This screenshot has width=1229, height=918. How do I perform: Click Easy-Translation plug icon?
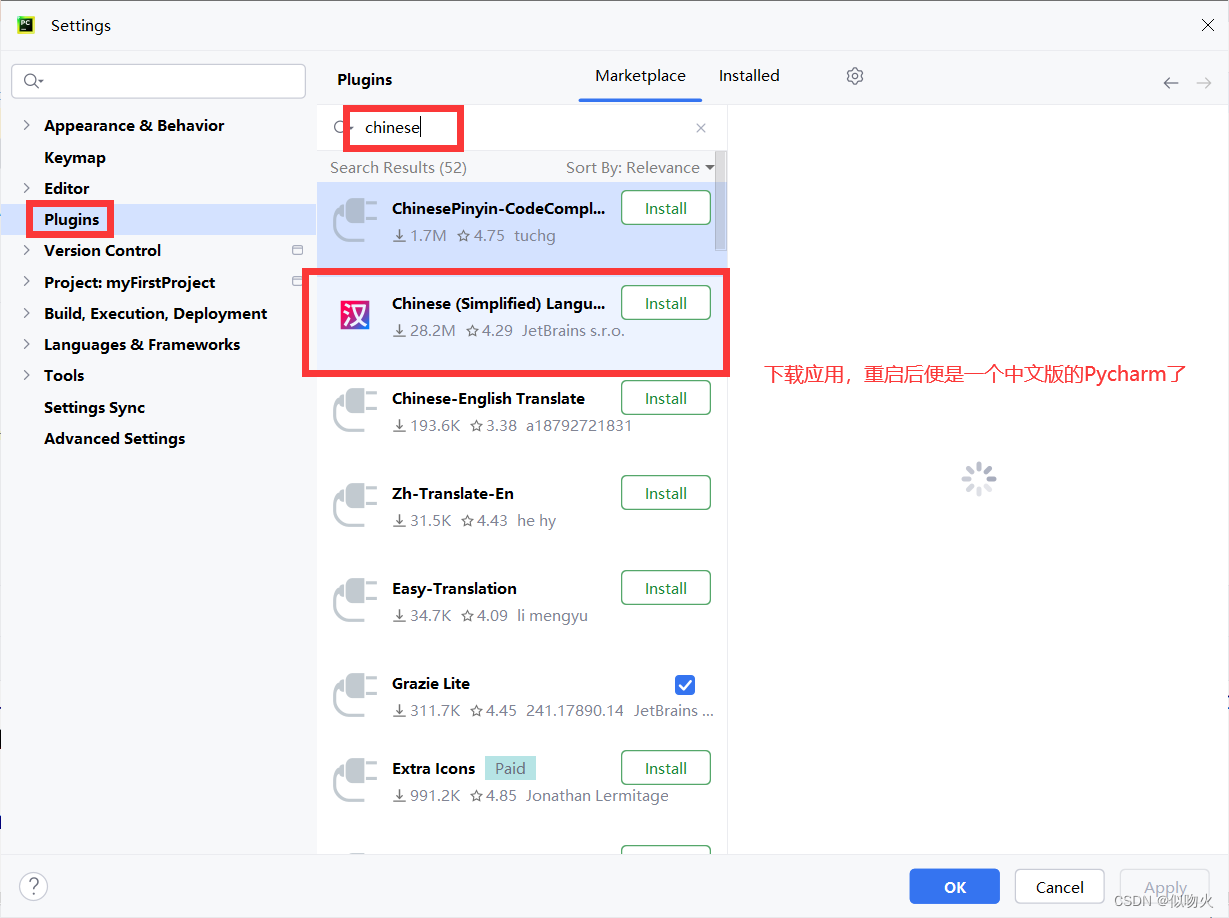(x=354, y=601)
